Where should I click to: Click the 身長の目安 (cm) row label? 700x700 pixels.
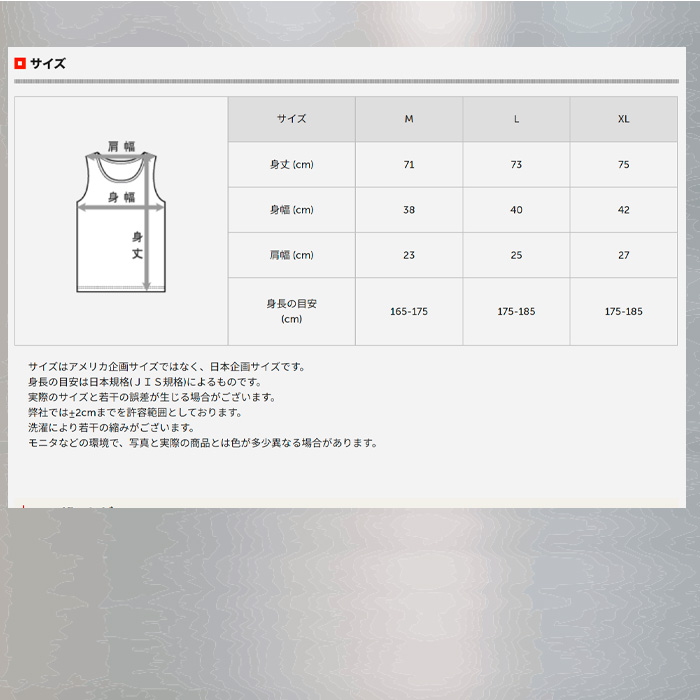(292, 311)
